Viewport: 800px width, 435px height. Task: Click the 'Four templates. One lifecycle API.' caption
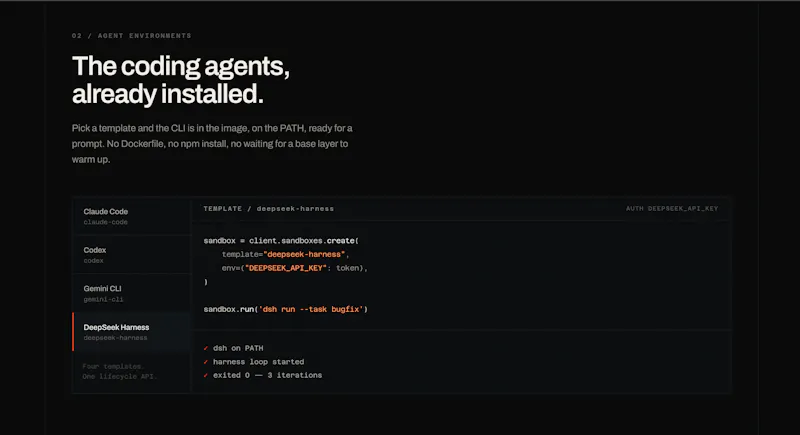coord(119,371)
